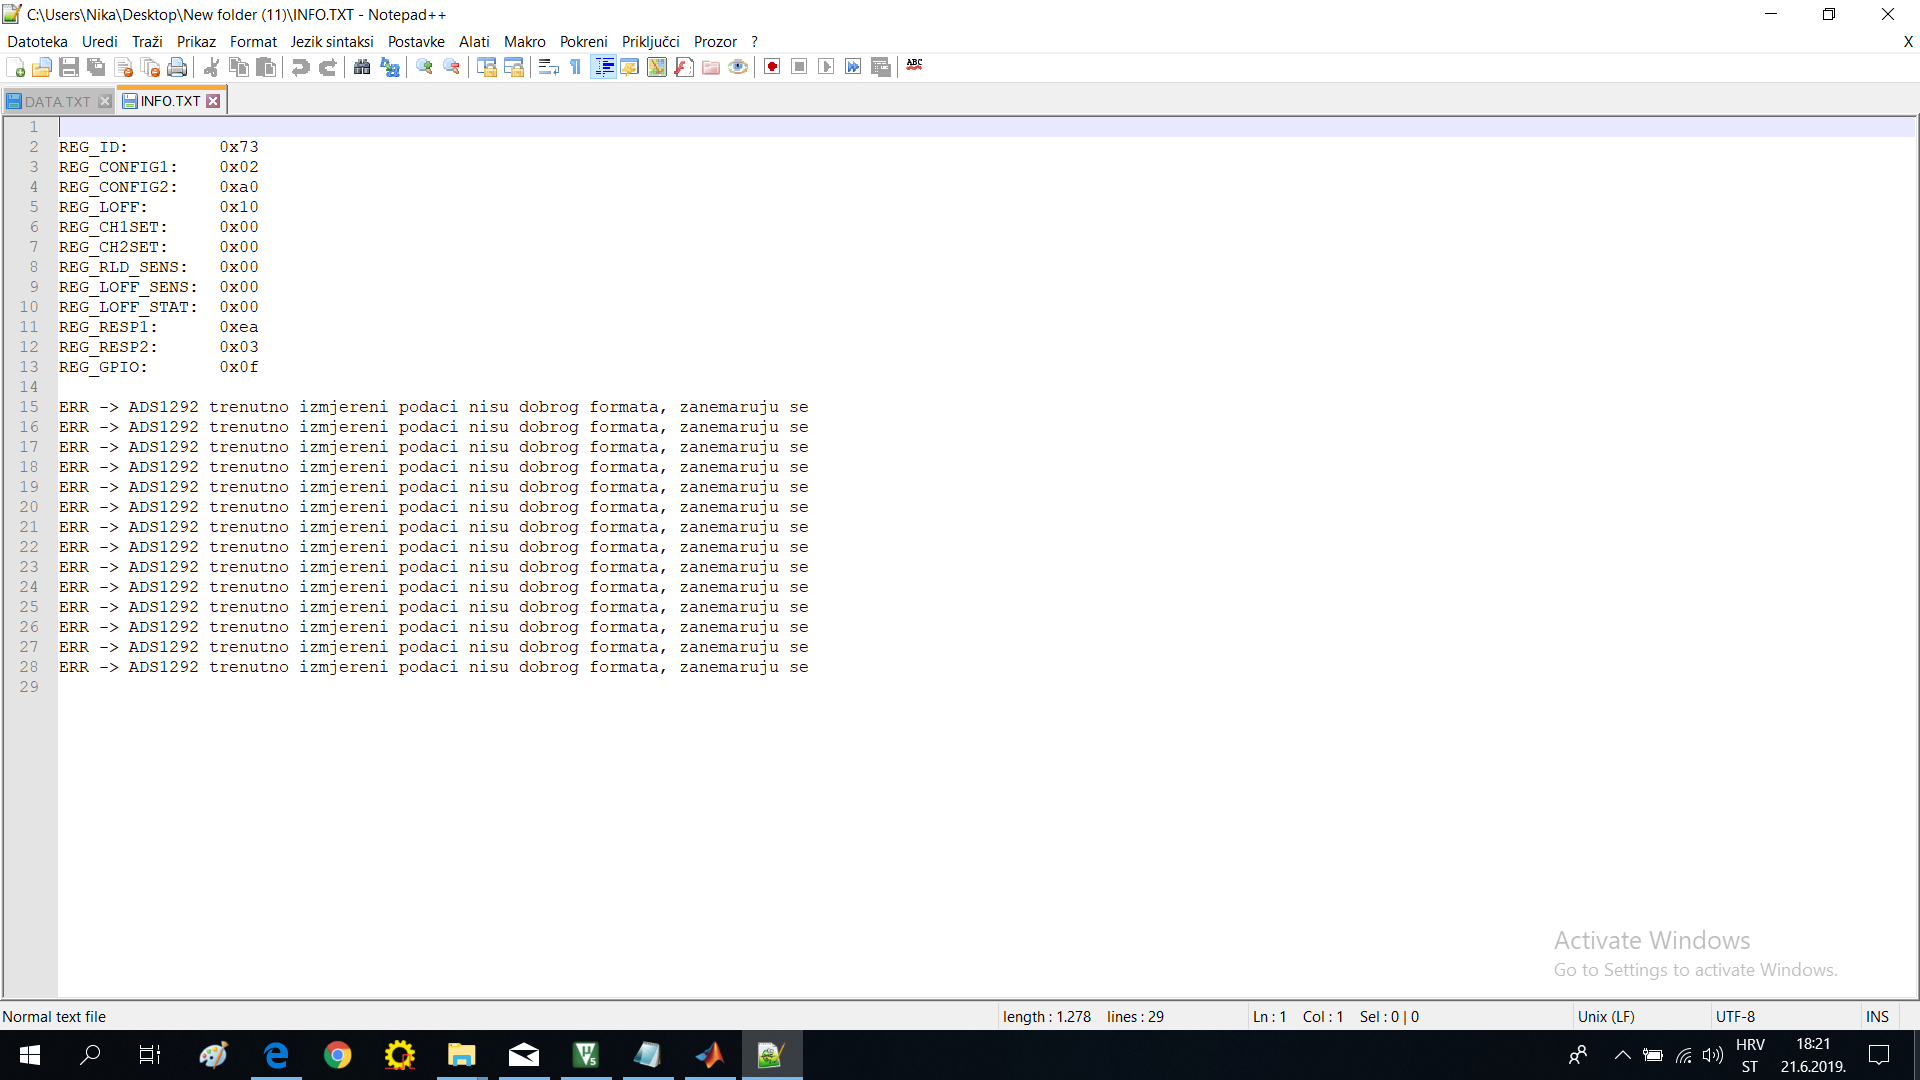Click the UTF-8 encoding status field

[x=1784, y=1017]
